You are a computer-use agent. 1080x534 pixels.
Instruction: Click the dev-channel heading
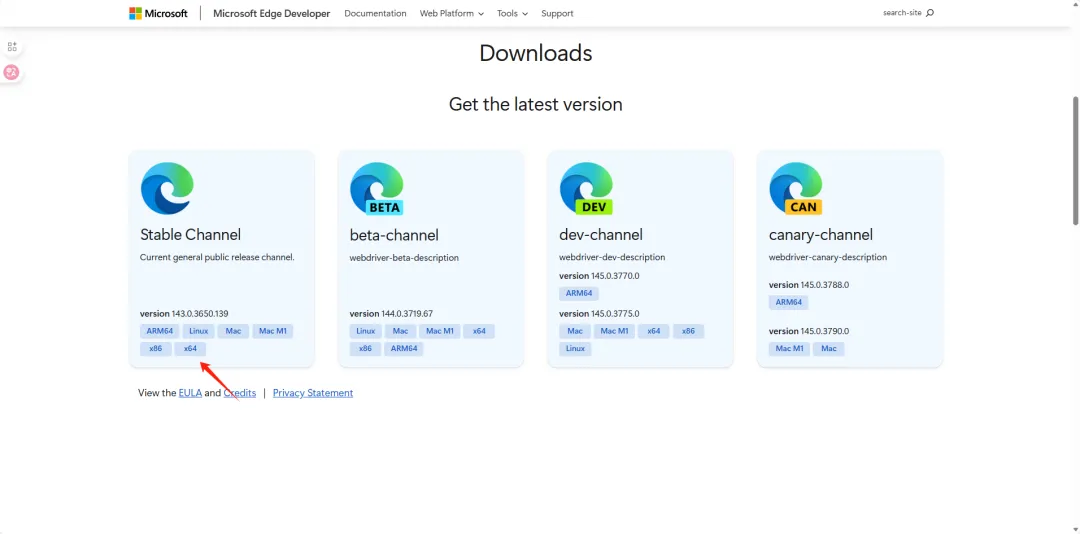[601, 235]
